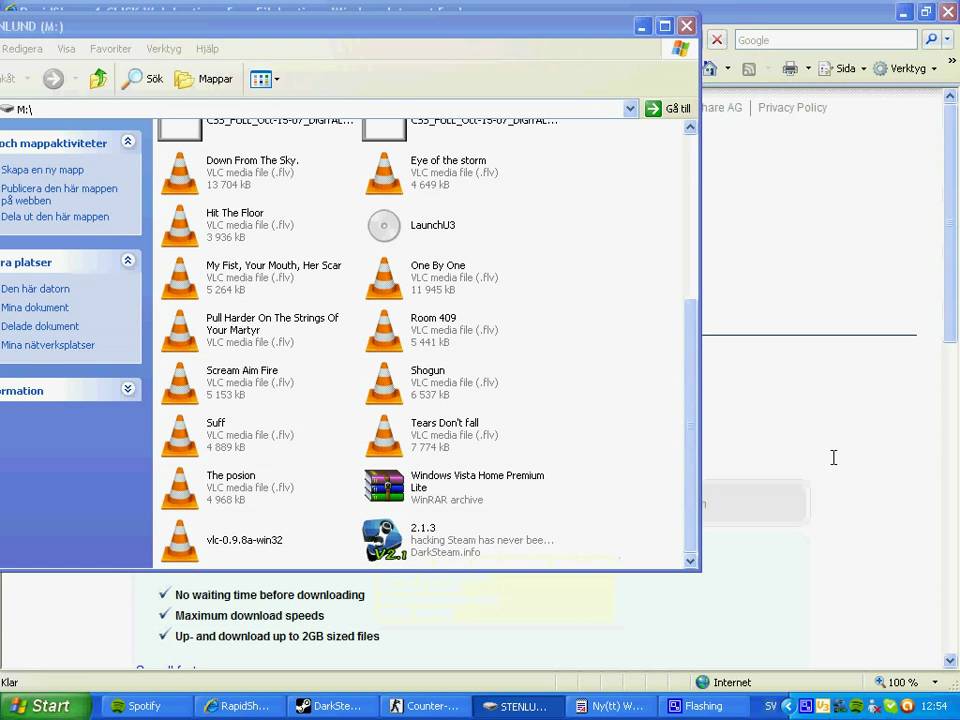The width and height of the screenshot is (960, 720).
Task: Switch to Counter-Strike taskbar button
Action: pos(424,706)
